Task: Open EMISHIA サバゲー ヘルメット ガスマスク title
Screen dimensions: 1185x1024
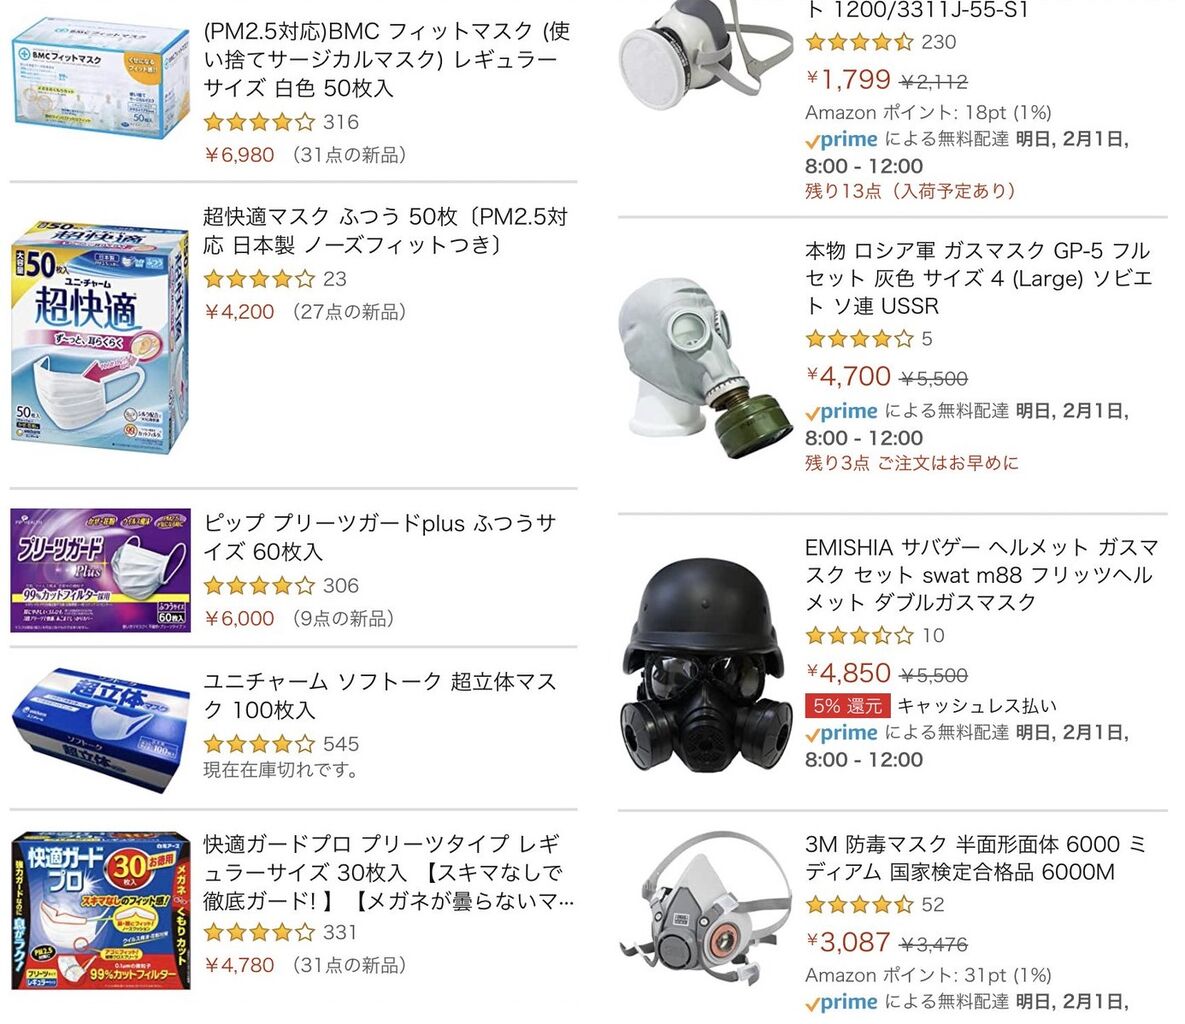Action: pos(981,574)
